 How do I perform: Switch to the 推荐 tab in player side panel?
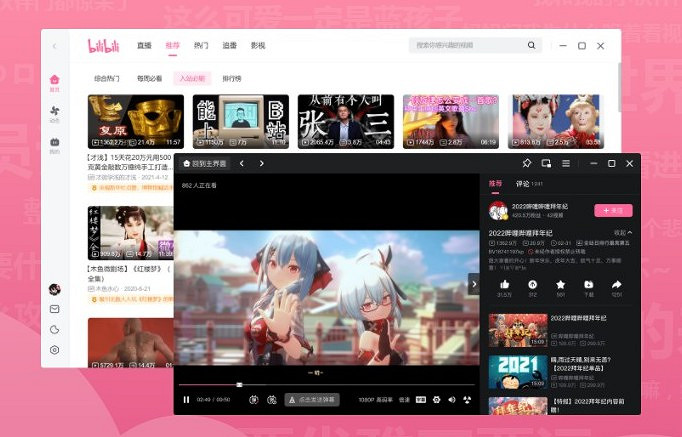(x=495, y=184)
